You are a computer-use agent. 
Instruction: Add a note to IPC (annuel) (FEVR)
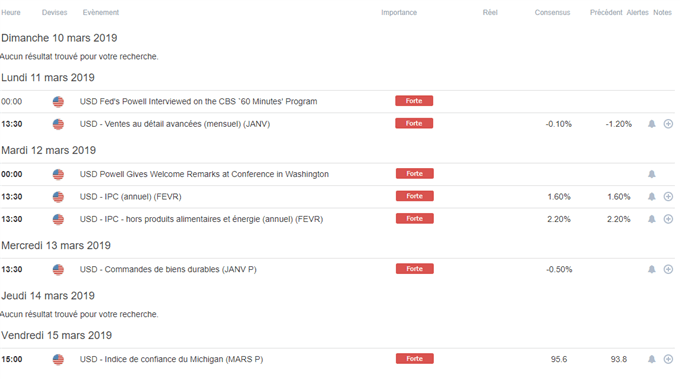click(668, 197)
